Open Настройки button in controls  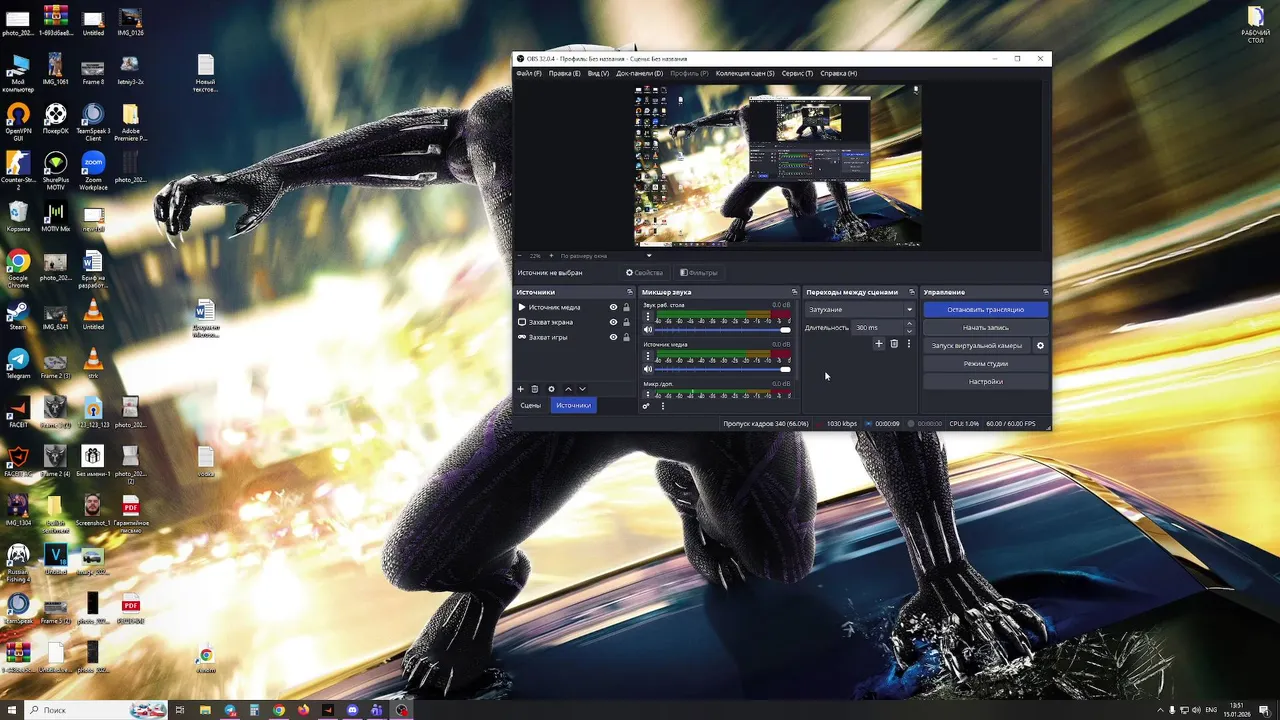[985, 382]
